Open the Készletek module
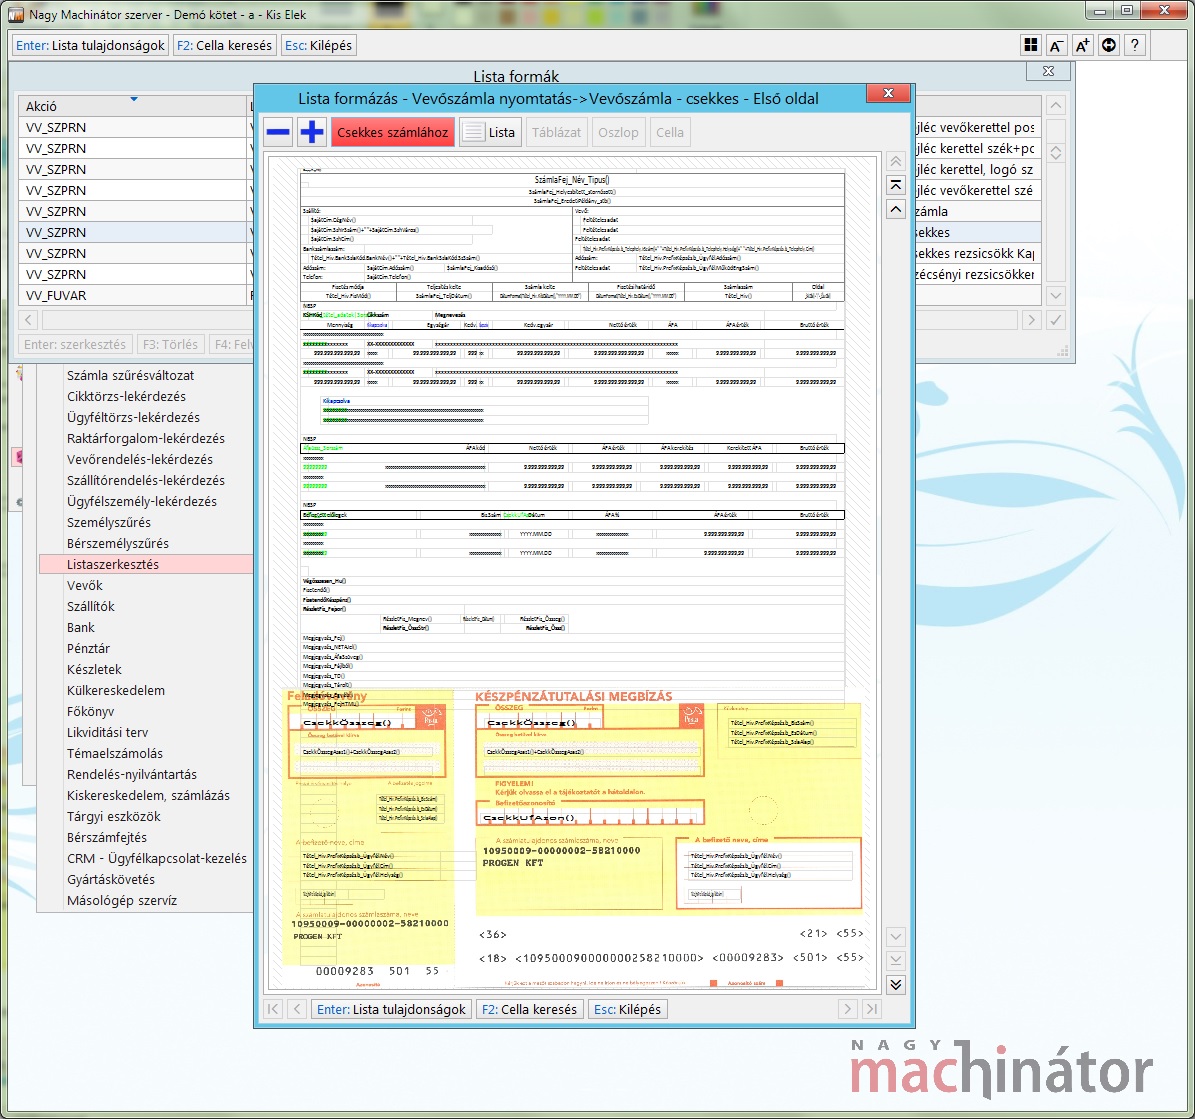1195x1119 pixels. click(95, 669)
